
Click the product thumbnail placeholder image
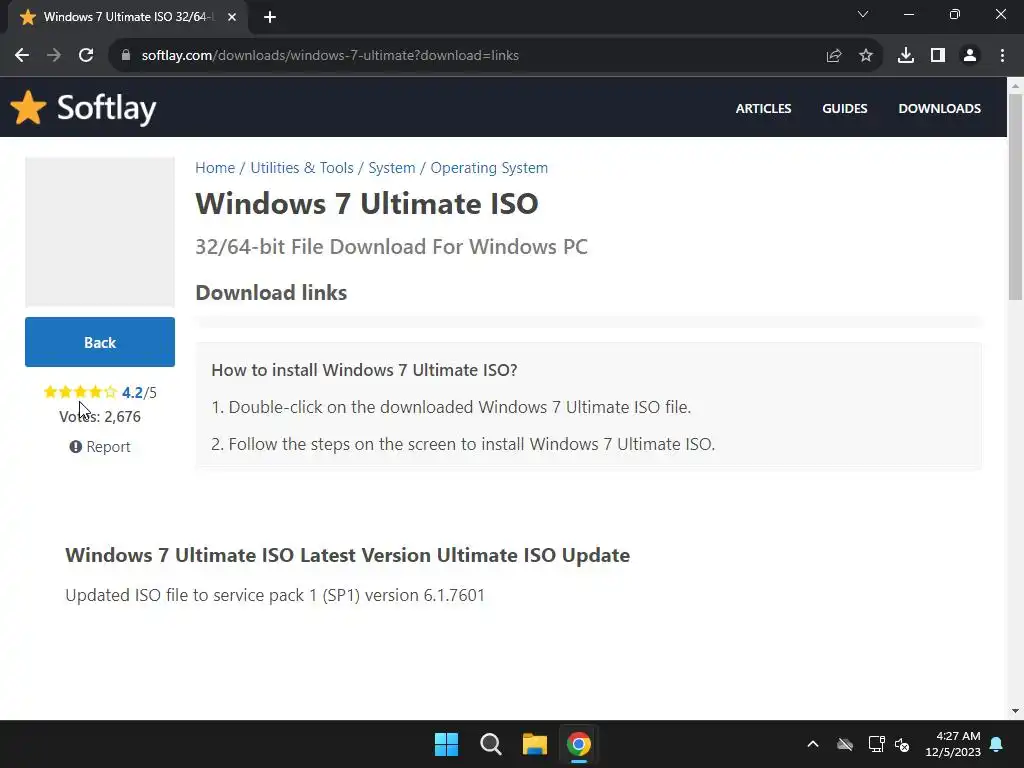tap(100, 232)
